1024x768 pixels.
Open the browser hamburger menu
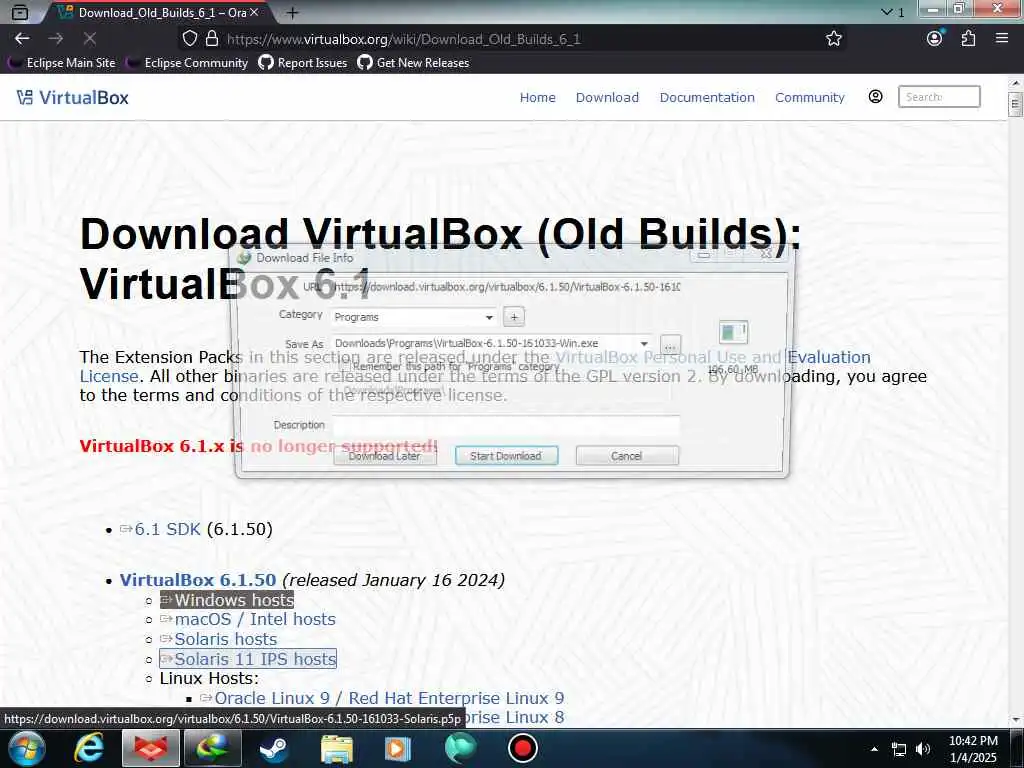point(1002,39)
